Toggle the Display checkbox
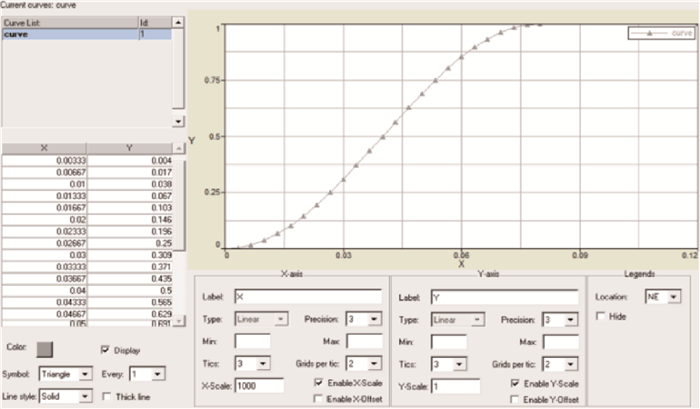The image size is (700, 409). (x=105, y=350)
